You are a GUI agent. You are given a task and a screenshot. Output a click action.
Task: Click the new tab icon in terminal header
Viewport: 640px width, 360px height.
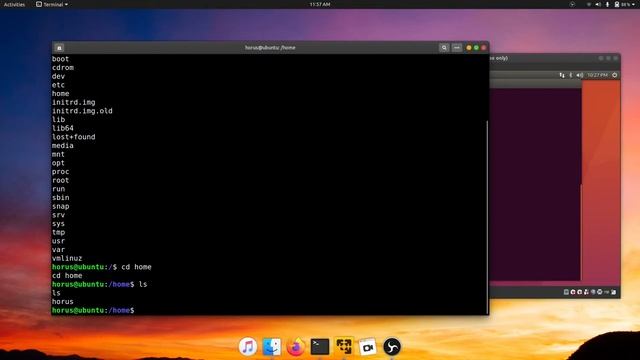click(59, 48)
